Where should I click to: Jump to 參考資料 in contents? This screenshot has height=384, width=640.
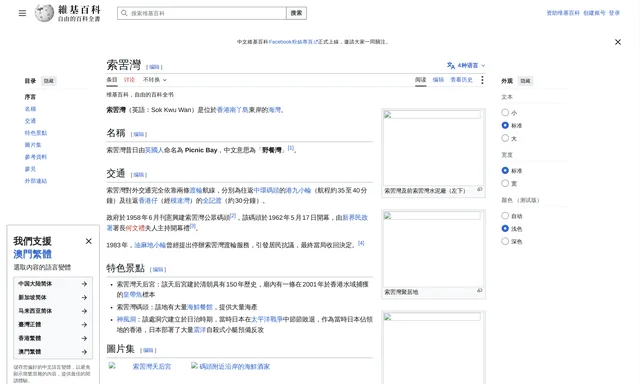(x=36, y=157)
